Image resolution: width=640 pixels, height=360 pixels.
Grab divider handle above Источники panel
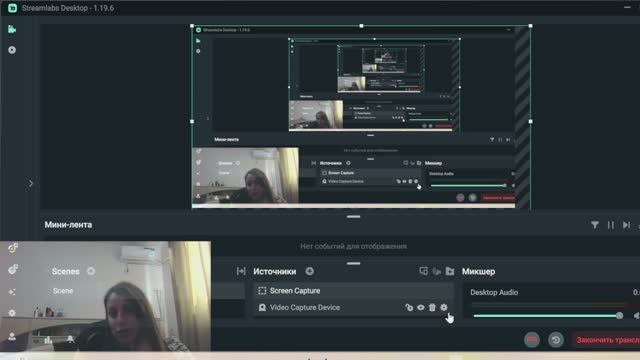[353, 263]
